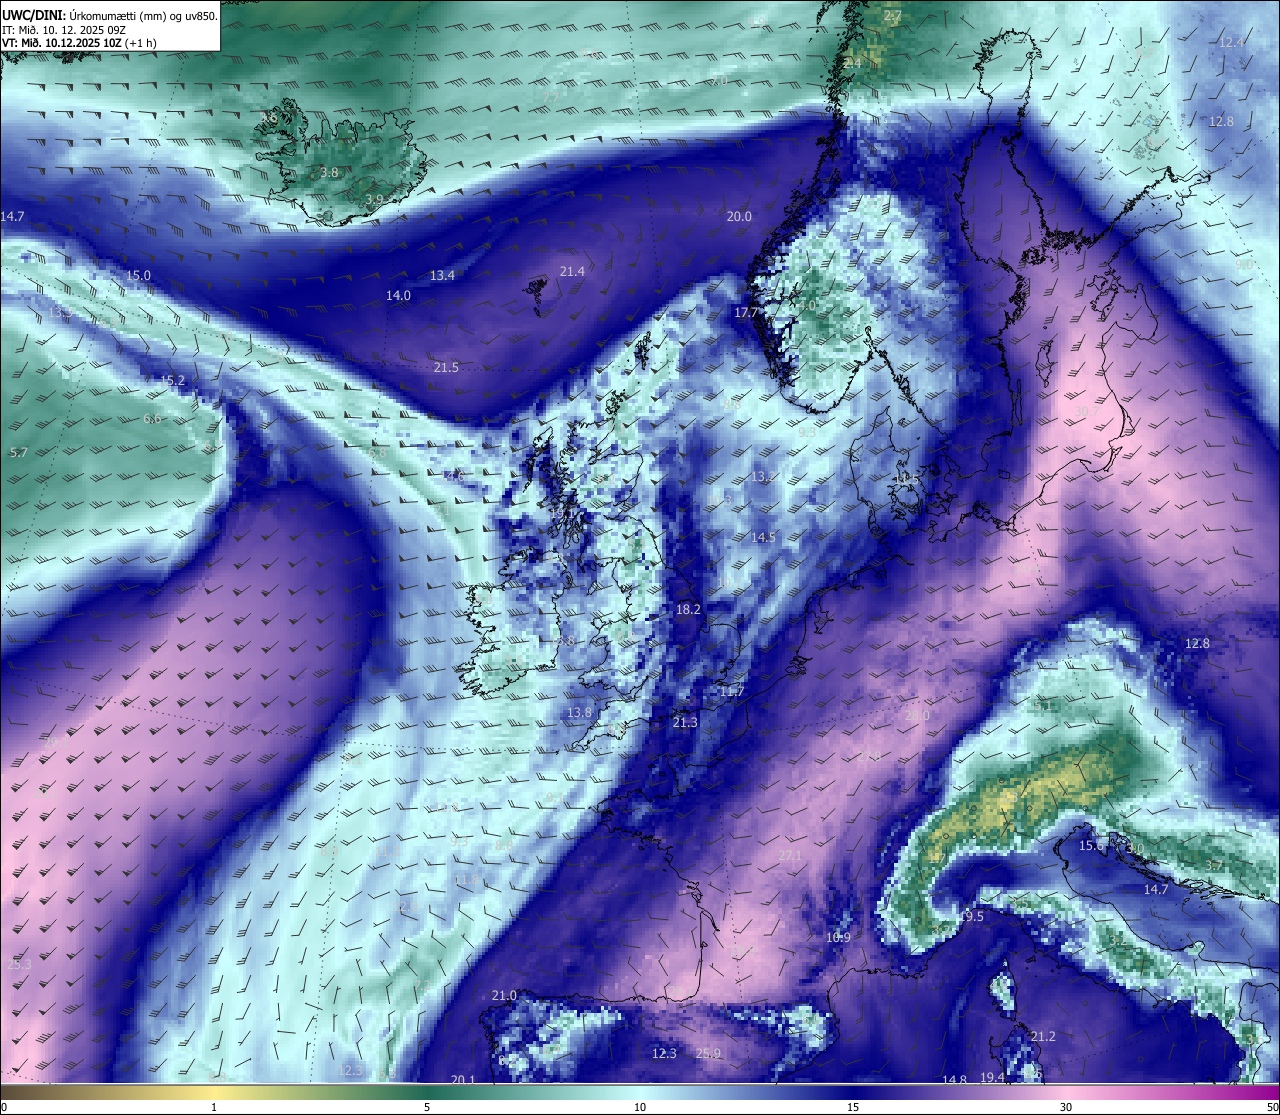Click the color scale tick labeled 10
Image resolution: width=1280 pixels, height=1115 pixels.
tap(640, 1107)
